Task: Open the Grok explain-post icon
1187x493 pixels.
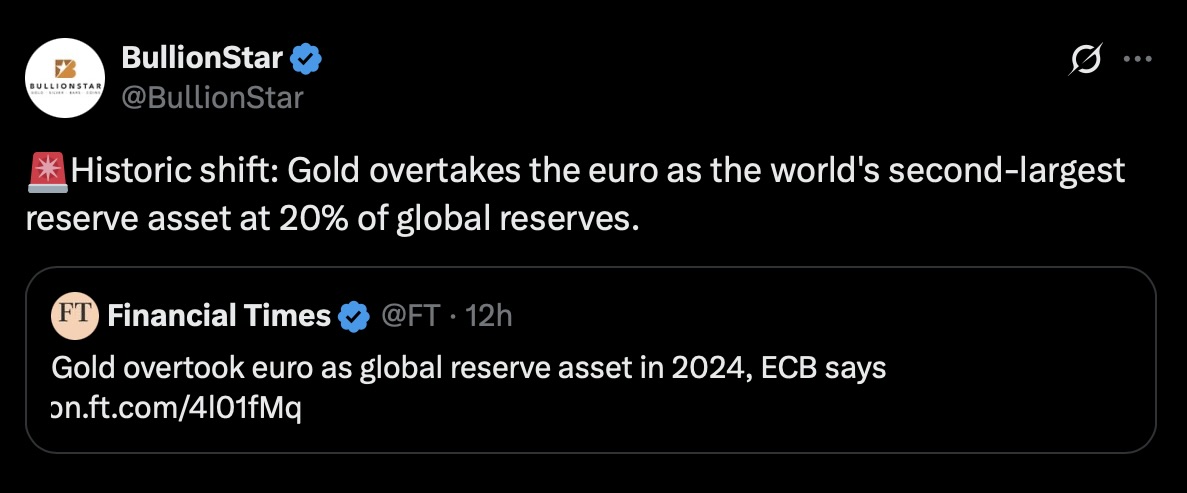Action: click(x=1085, y=59)
